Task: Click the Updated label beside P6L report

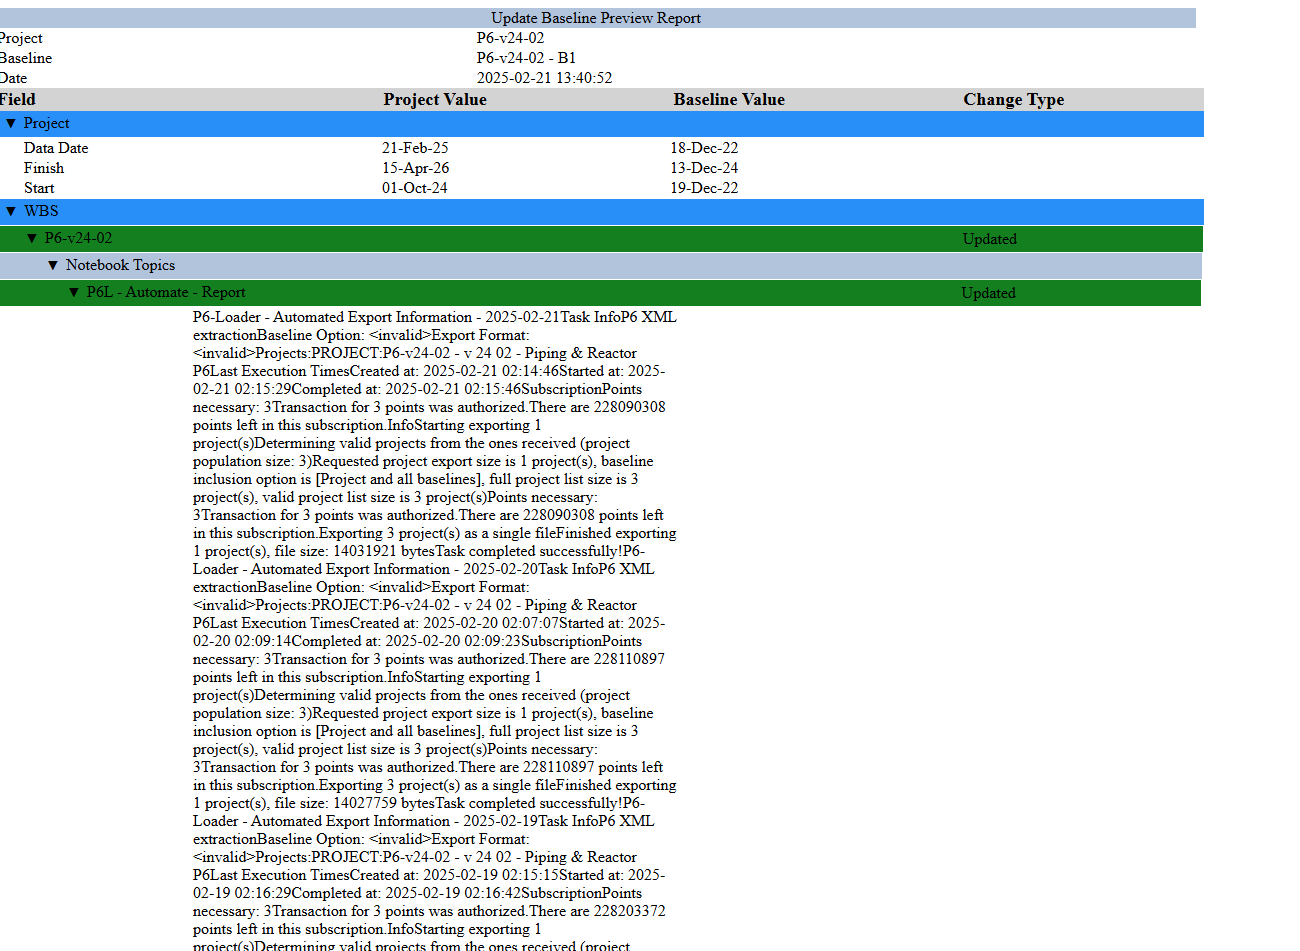Action: click(989, 292)
